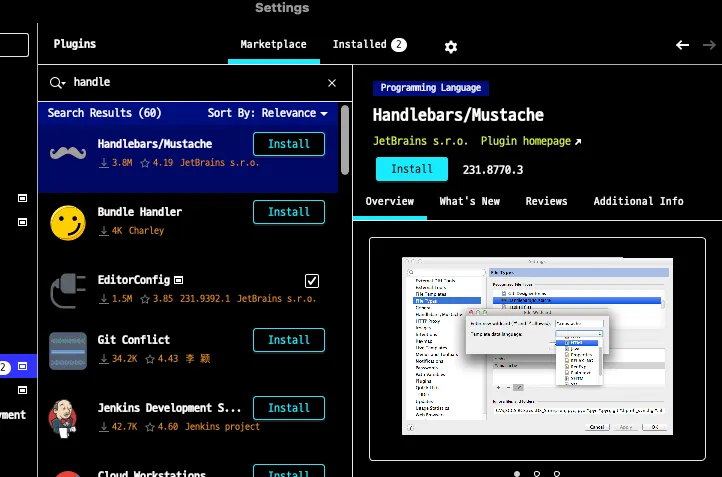Open the plugin settings gear menu

[x=451, y=47]
